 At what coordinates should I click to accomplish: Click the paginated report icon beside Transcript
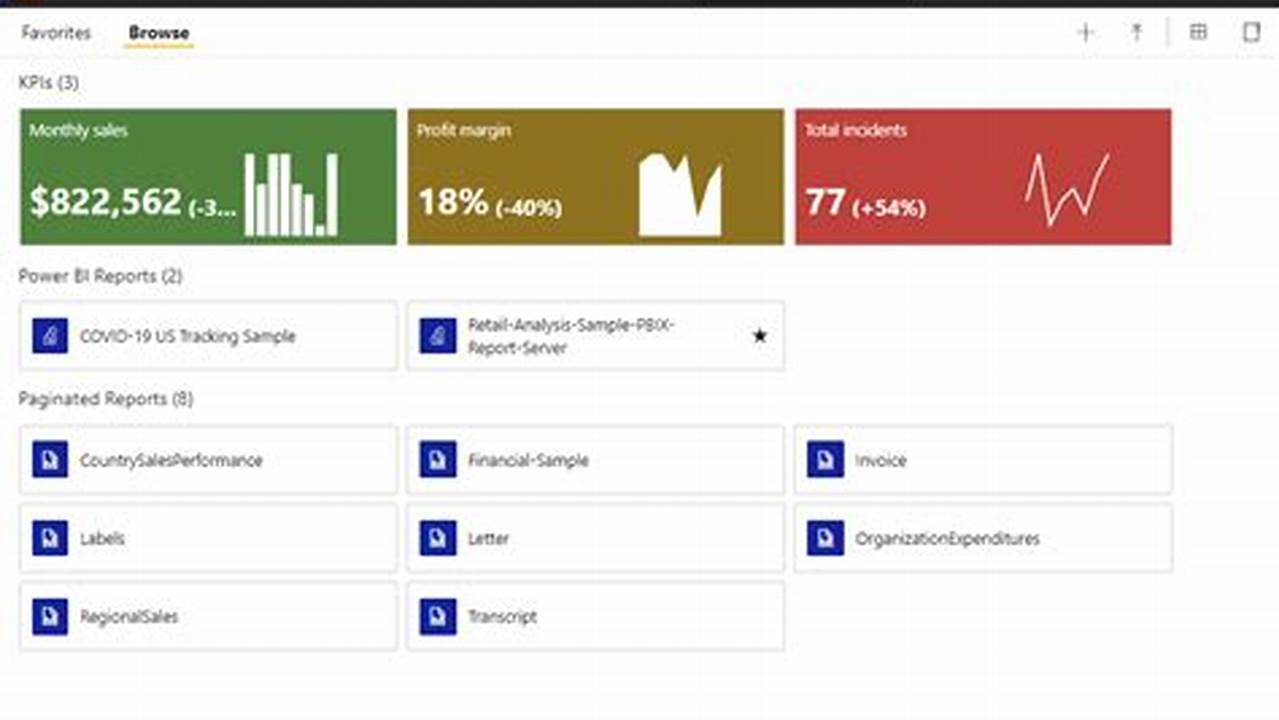[x=437, y=616]
